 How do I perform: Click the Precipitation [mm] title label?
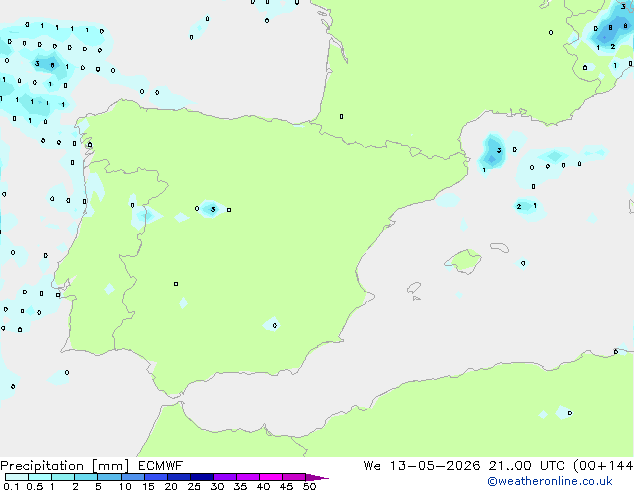point(65,466)
